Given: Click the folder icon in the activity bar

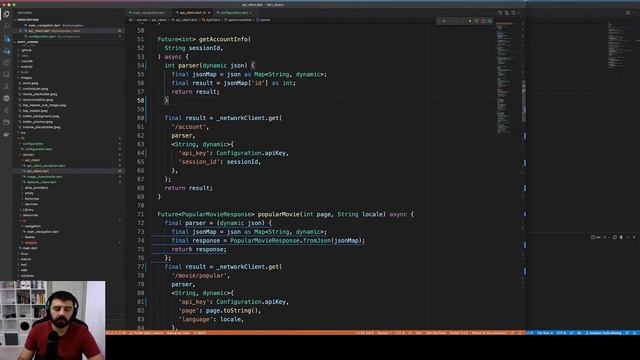Looking at the screenshot, I should [x=7, y=122].
